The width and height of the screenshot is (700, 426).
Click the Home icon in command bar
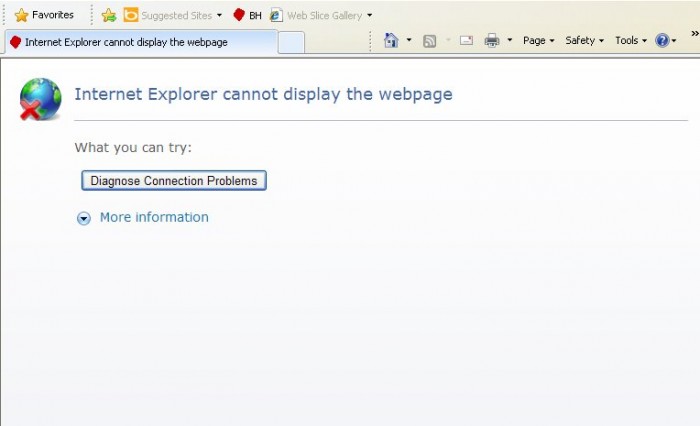(392, 40)
